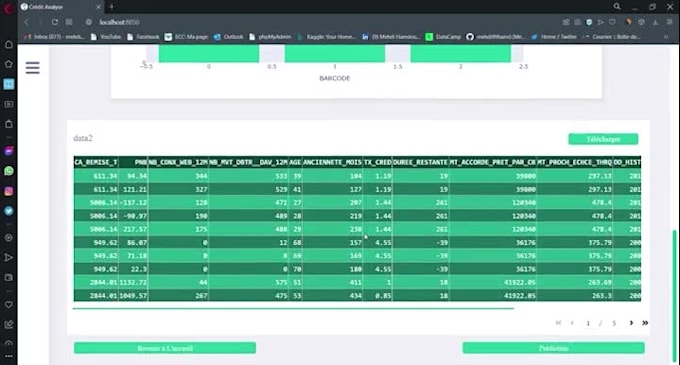Image resolution: width=680 pixels, height=365 pixels.
Task: Close the Credit Analyzer tab
Action: point(98,7)
